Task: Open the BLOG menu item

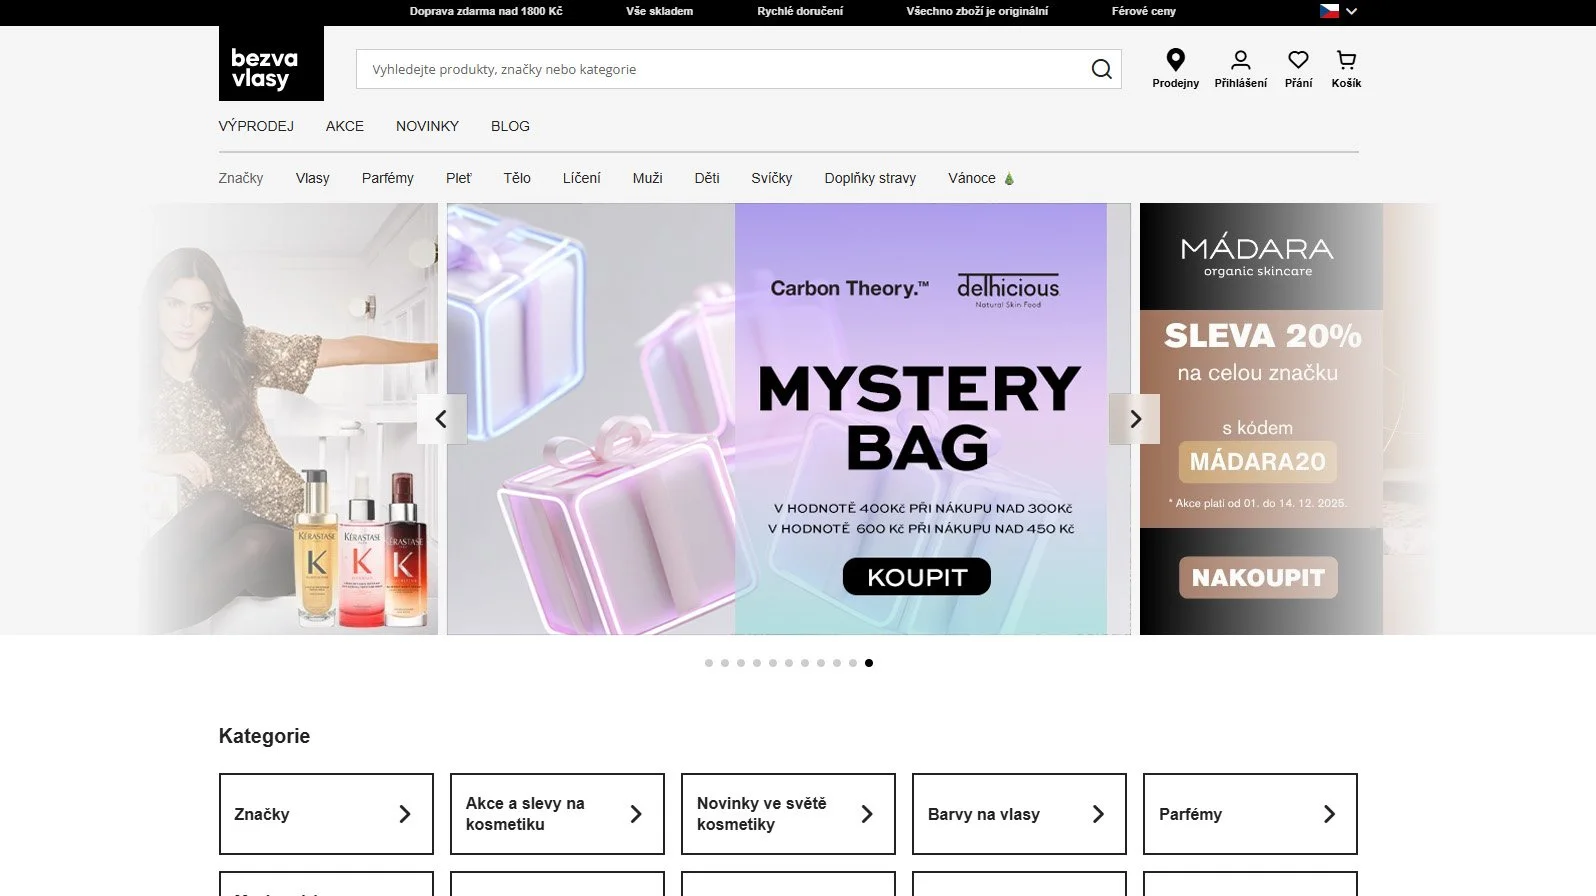Action: (510, 126)
